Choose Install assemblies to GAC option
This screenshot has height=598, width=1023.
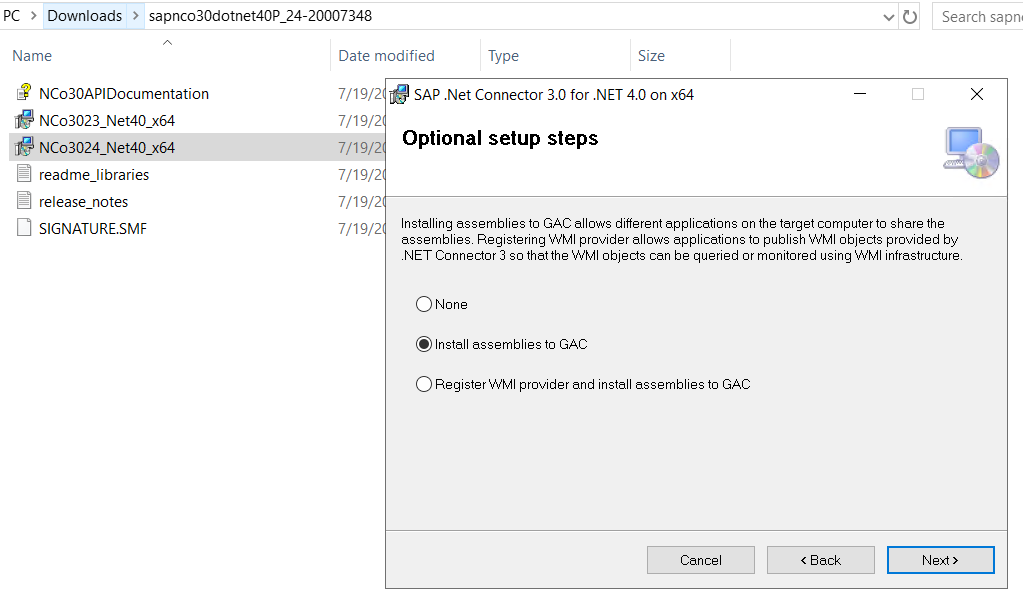(x=424, y=344)
